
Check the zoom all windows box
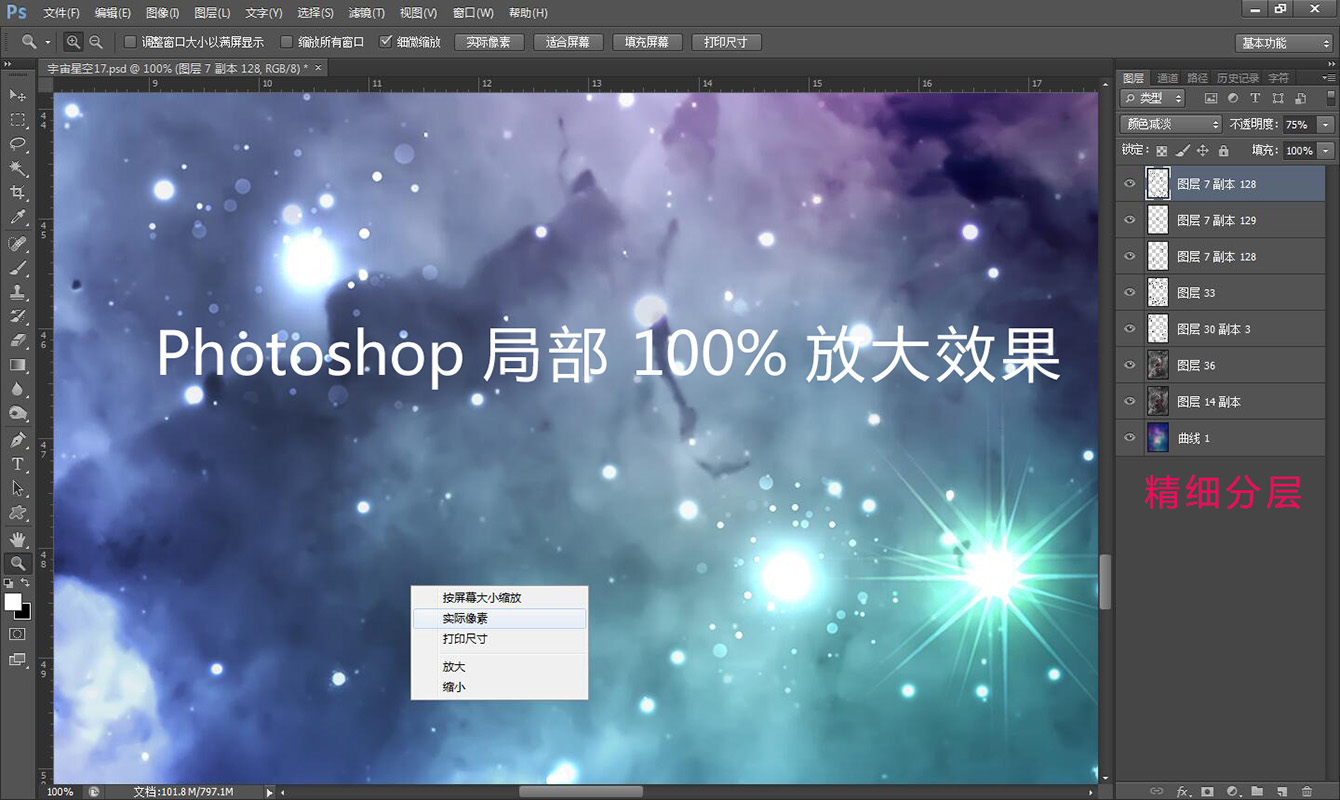click(x=287, y=42)
